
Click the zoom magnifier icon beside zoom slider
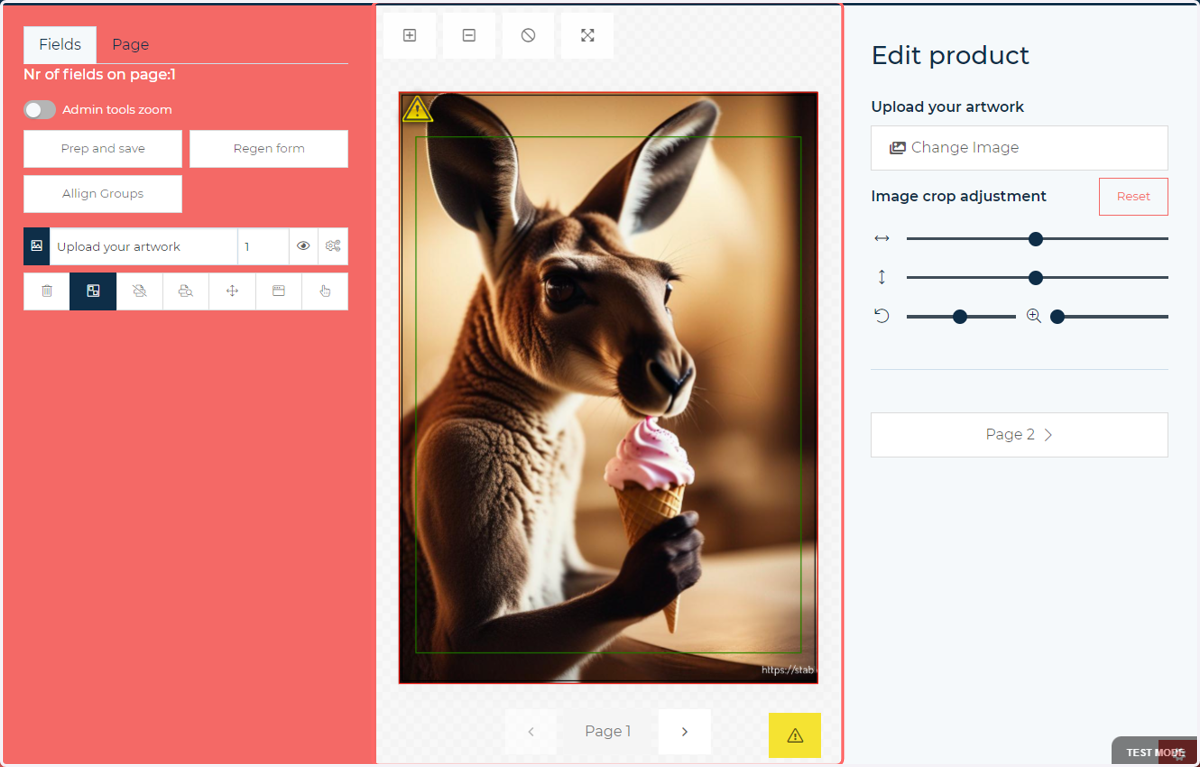click(x=1034, y=316)
